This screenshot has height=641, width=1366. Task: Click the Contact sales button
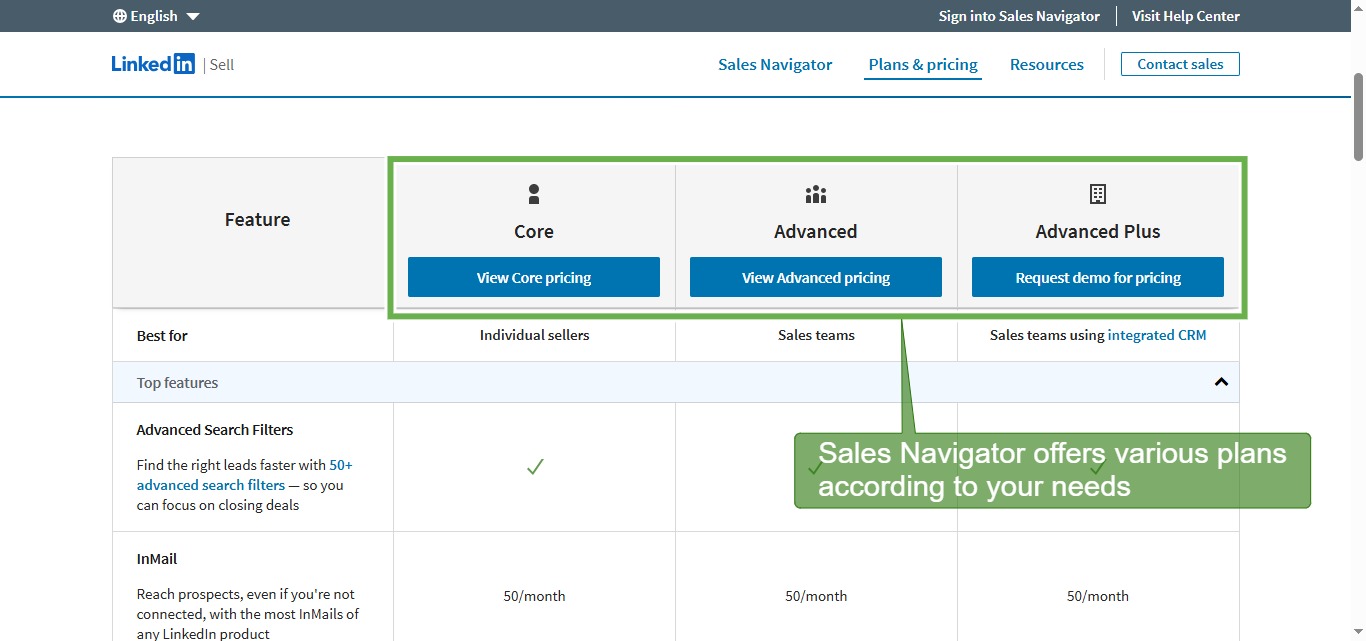tap(1180, 63)
